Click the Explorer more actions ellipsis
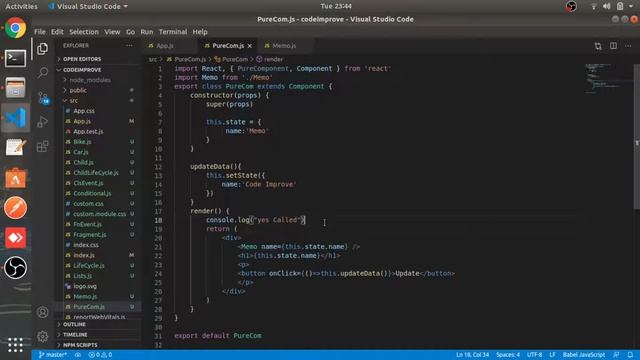 tap(129, 46)
